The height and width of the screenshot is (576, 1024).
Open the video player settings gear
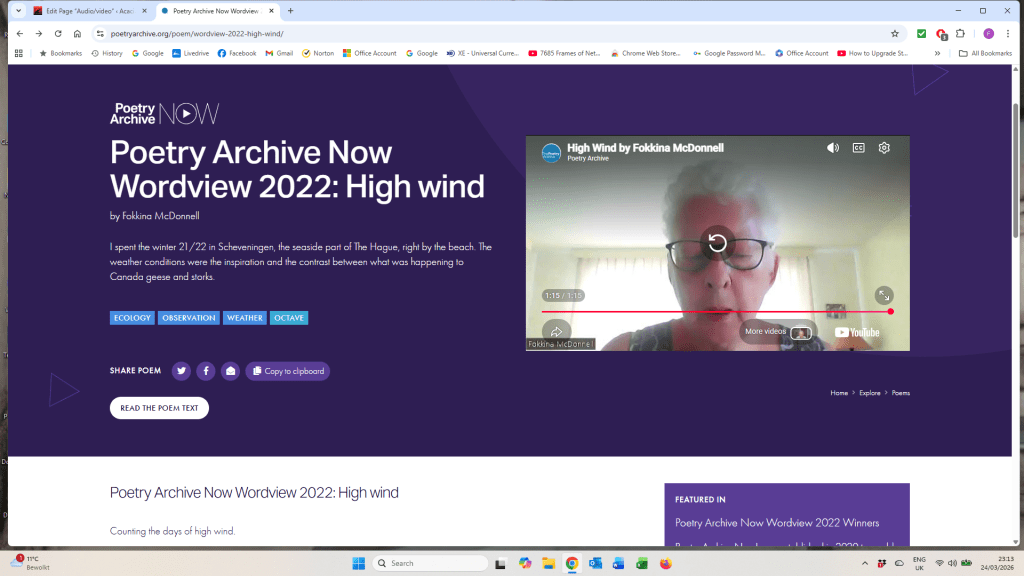click(x=884, y=148)
